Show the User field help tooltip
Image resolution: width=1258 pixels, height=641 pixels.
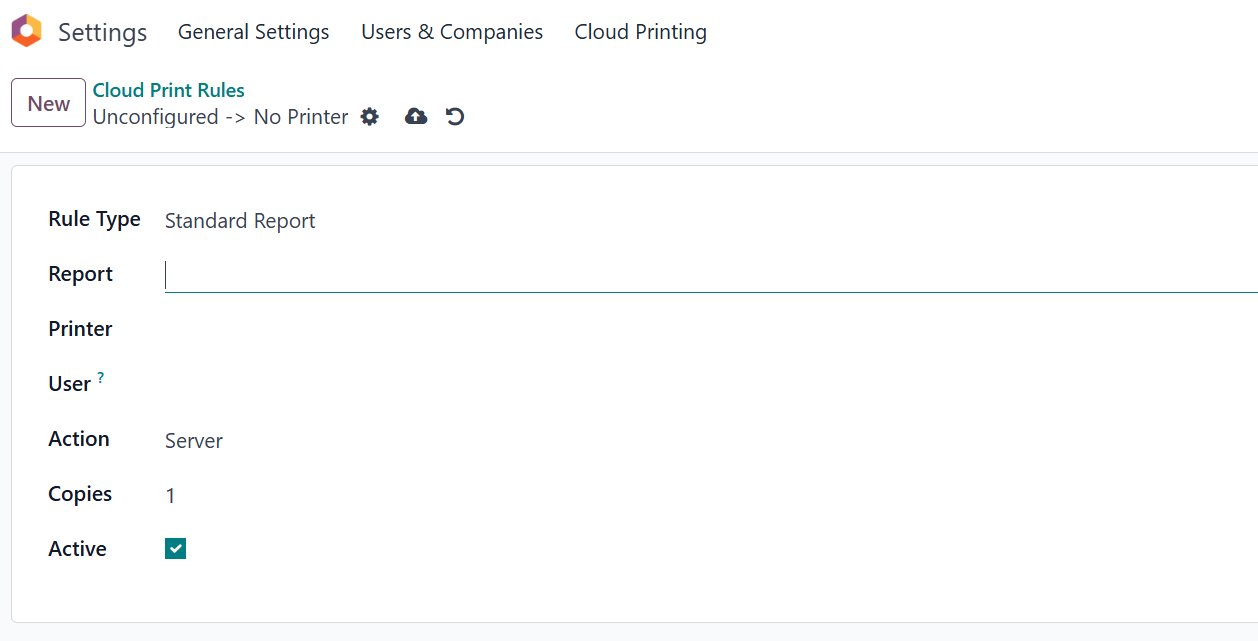pyautogui.click(x=101, y=379)
